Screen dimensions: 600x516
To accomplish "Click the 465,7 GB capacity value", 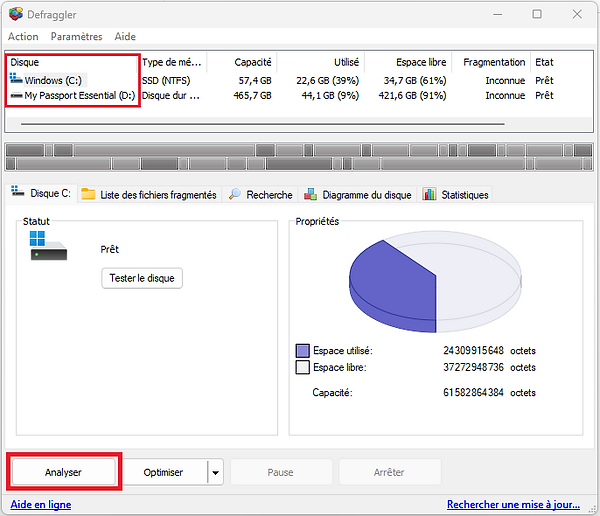I will (253, 95).
